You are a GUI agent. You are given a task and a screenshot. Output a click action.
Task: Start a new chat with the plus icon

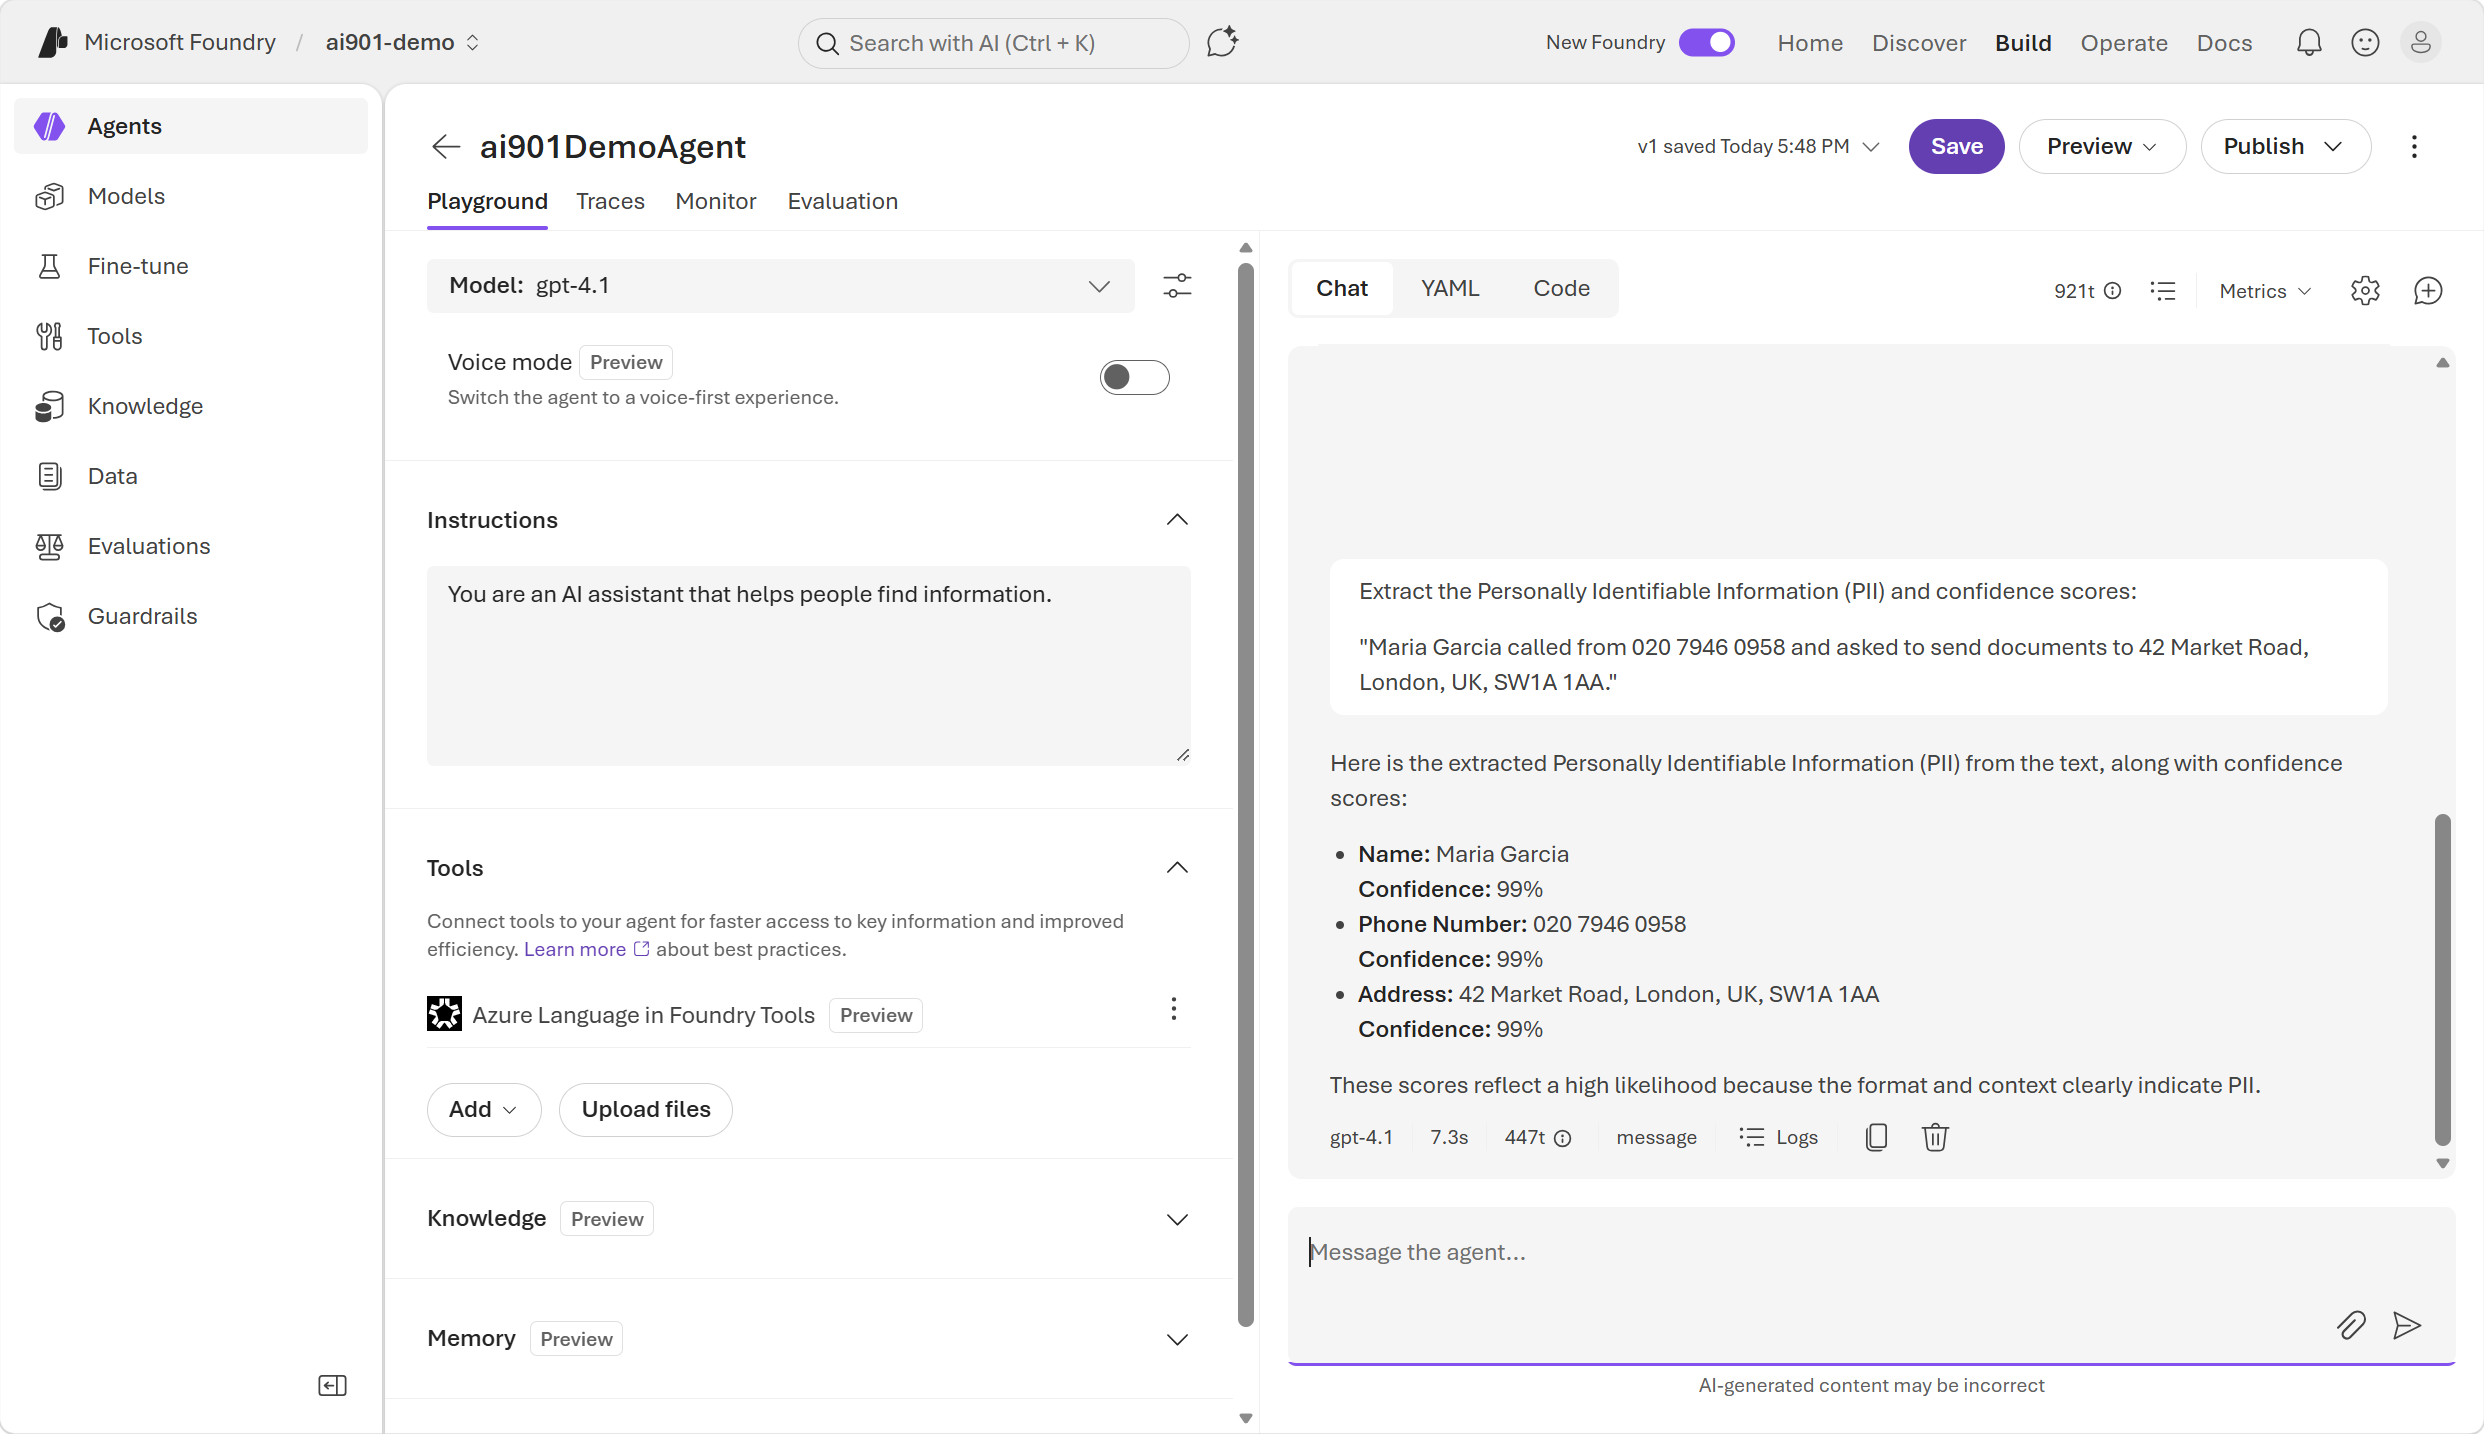(2428, 291)
